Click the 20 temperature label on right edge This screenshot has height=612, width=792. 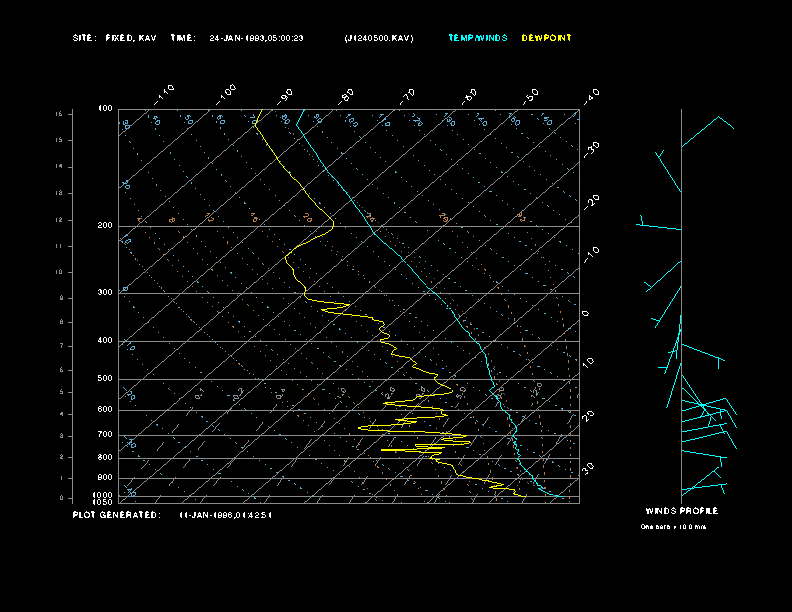point(589,416)
